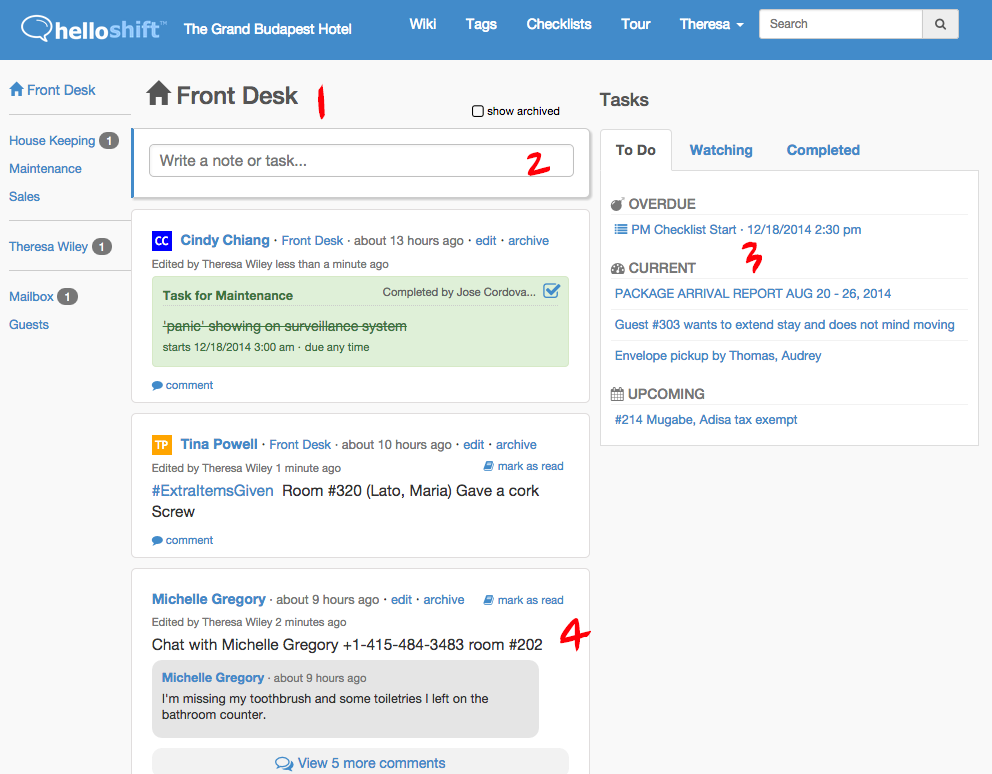Click the comment bubble icon under Cindy's post
Viewport: 992px width, 774px height.
[157, 385]
